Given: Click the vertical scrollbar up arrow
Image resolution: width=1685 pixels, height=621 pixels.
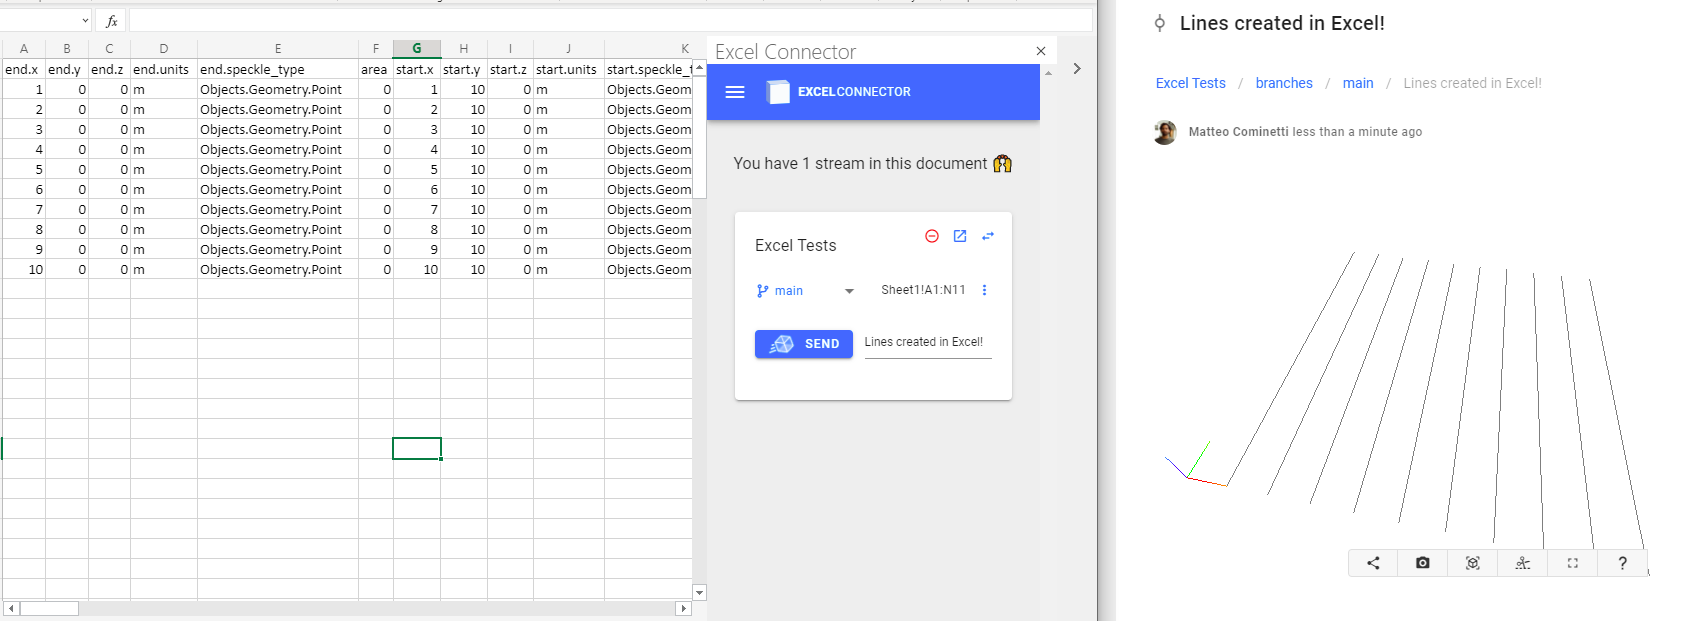Looking at the screenshot, I should (699, 68).
